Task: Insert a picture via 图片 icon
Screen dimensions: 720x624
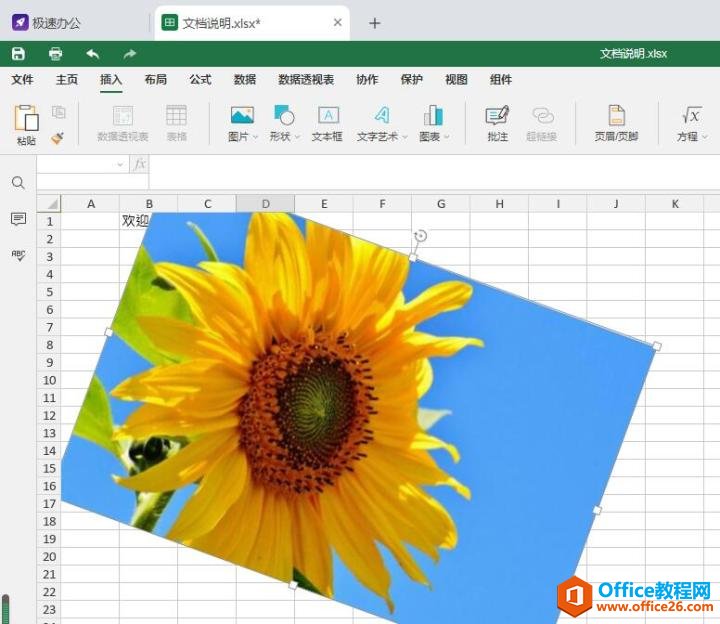Action: tap(242, 116)
